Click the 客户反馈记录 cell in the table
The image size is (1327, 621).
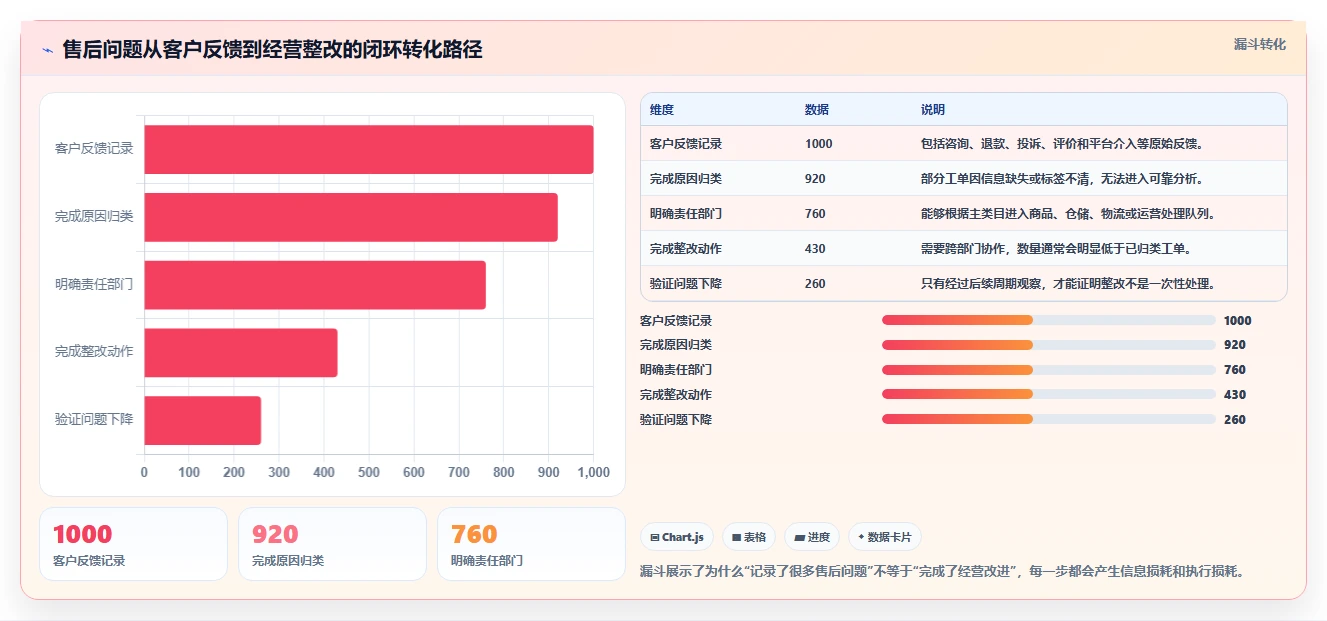686,144
